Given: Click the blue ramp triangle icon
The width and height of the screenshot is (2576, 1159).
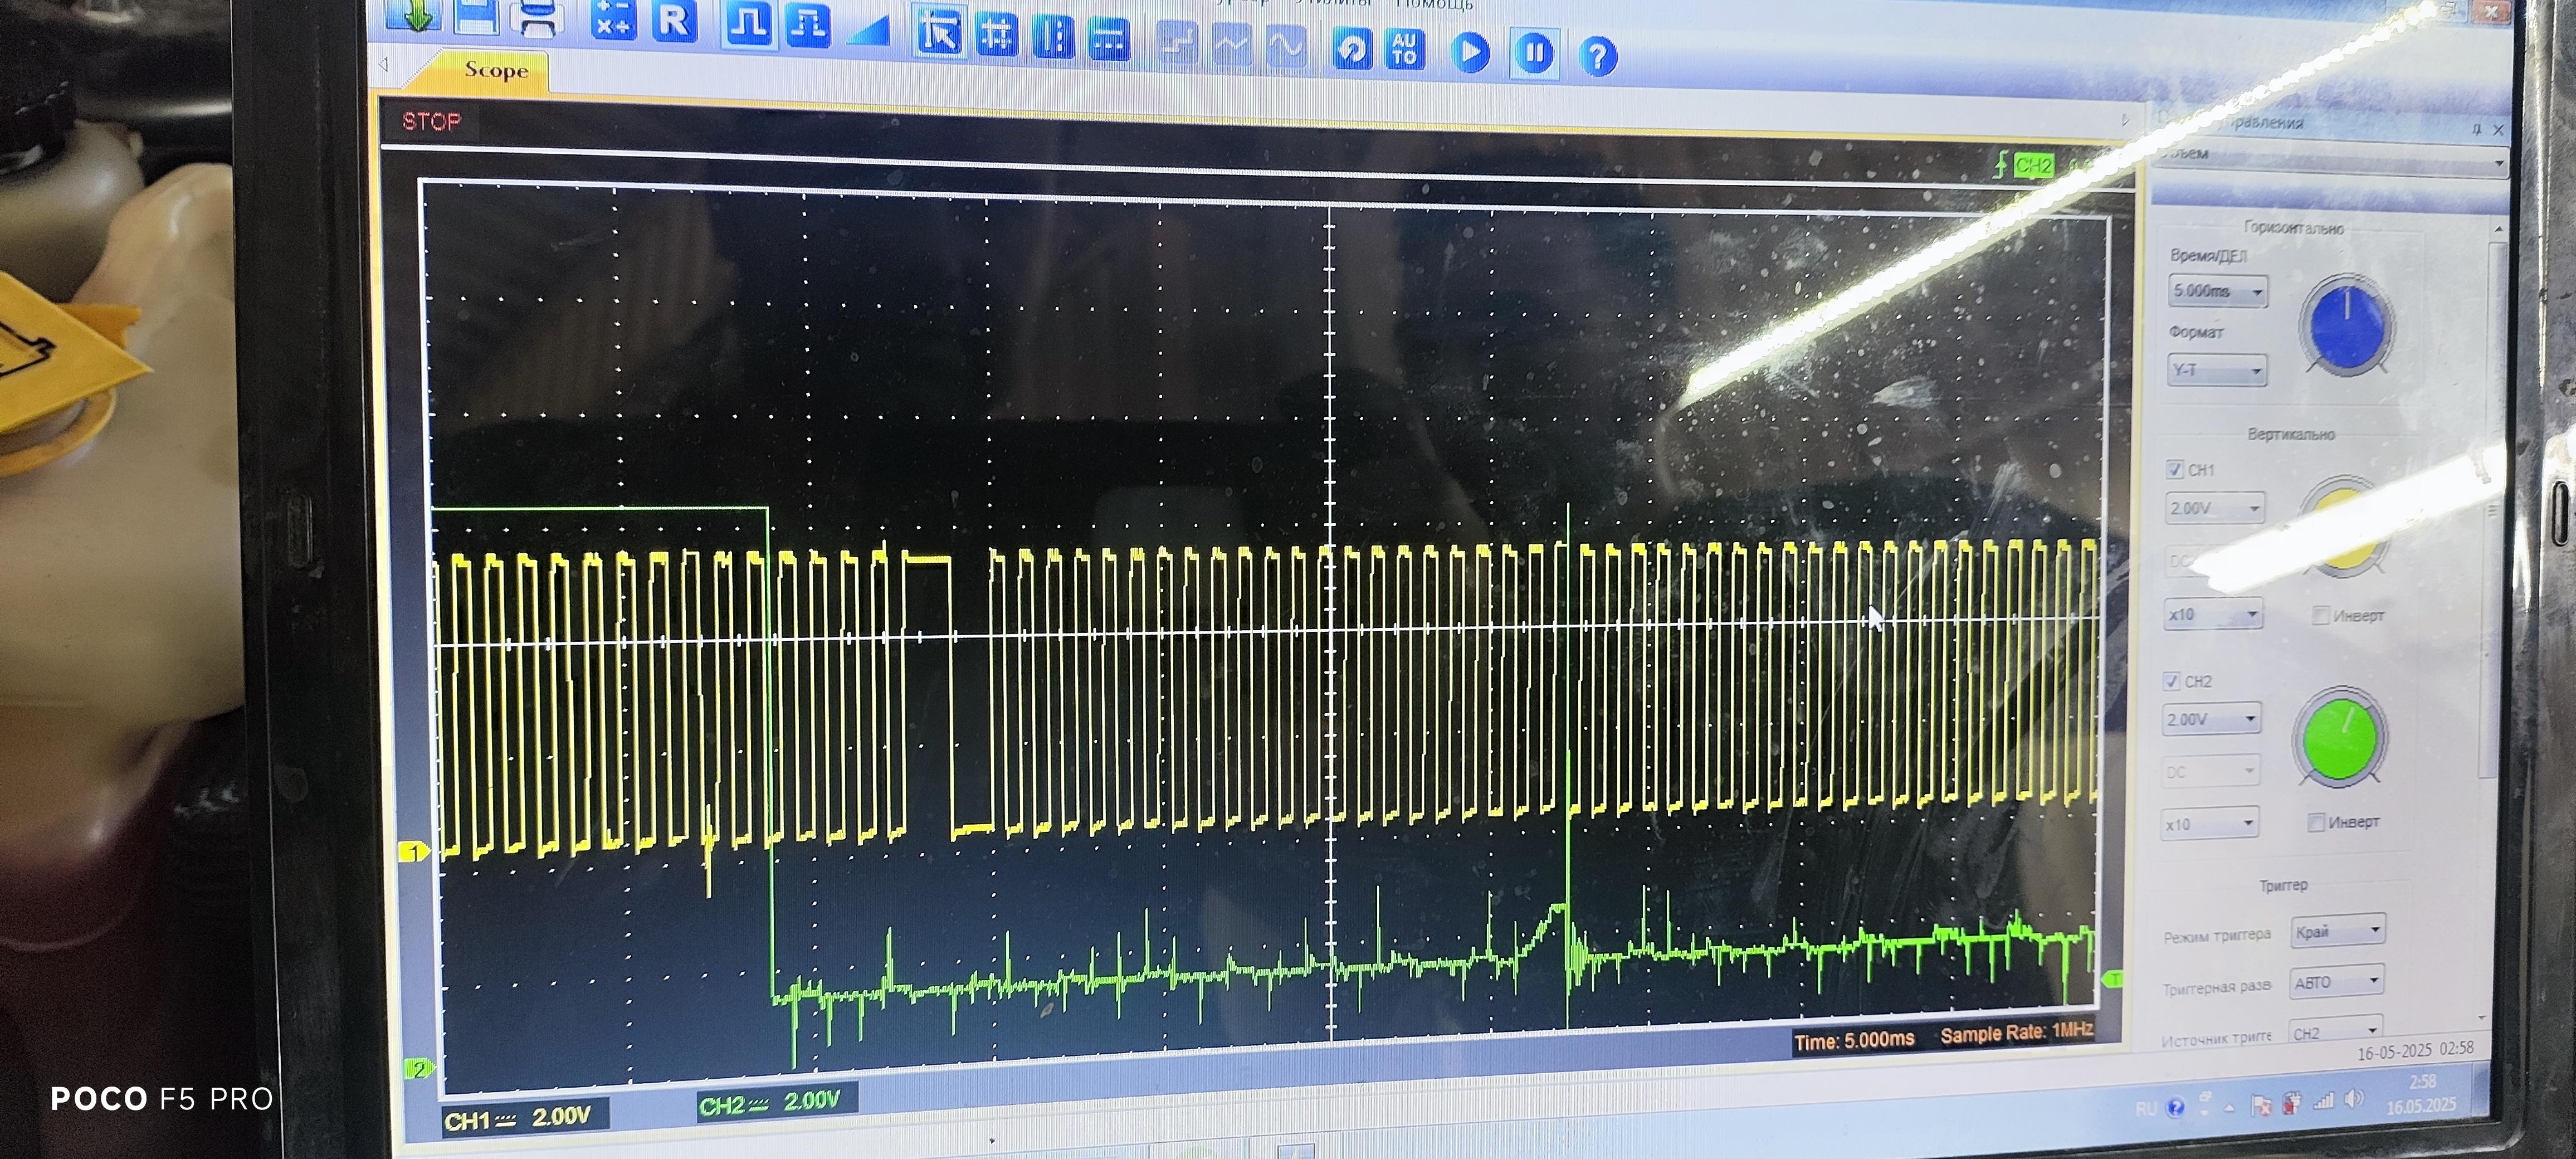Looking at the screenshot, I should tap(868, 30).
